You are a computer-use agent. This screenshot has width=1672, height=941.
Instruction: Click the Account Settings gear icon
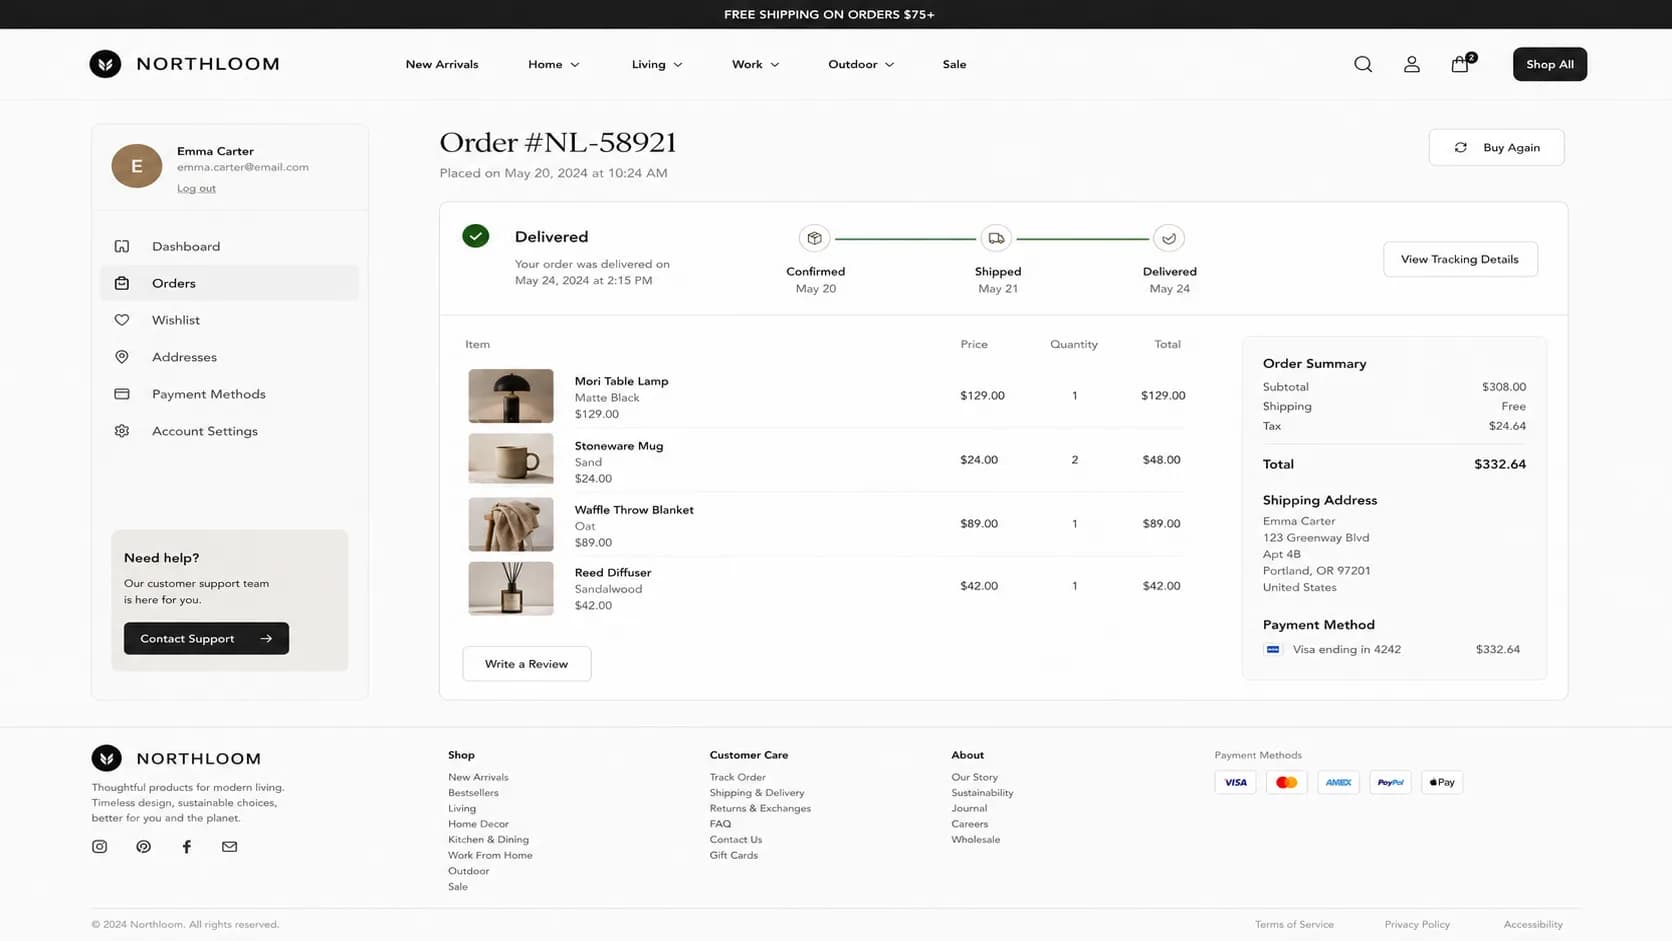coord(122,431)
